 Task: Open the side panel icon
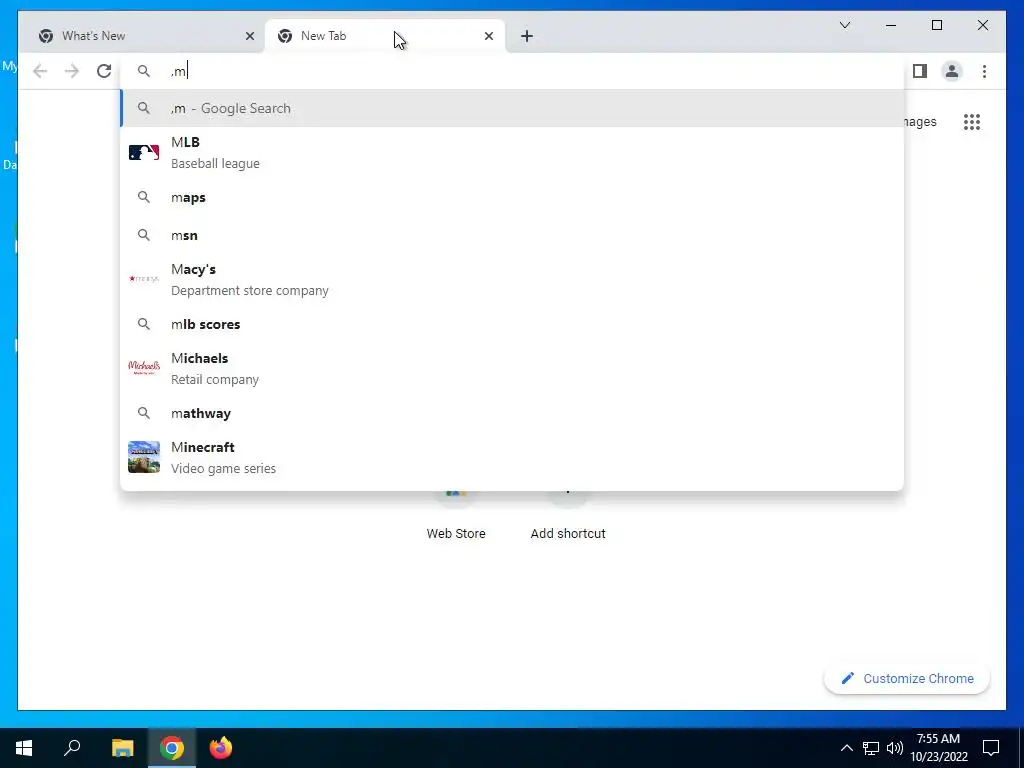pos(920,71)
